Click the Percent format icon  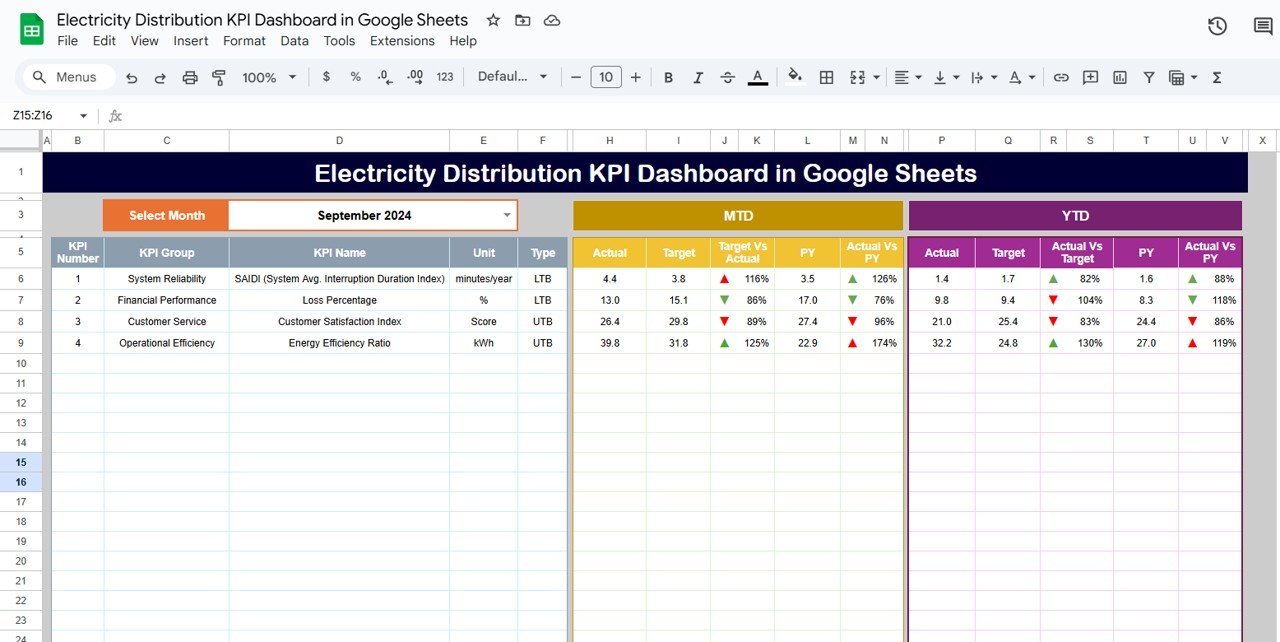(355, 77)
